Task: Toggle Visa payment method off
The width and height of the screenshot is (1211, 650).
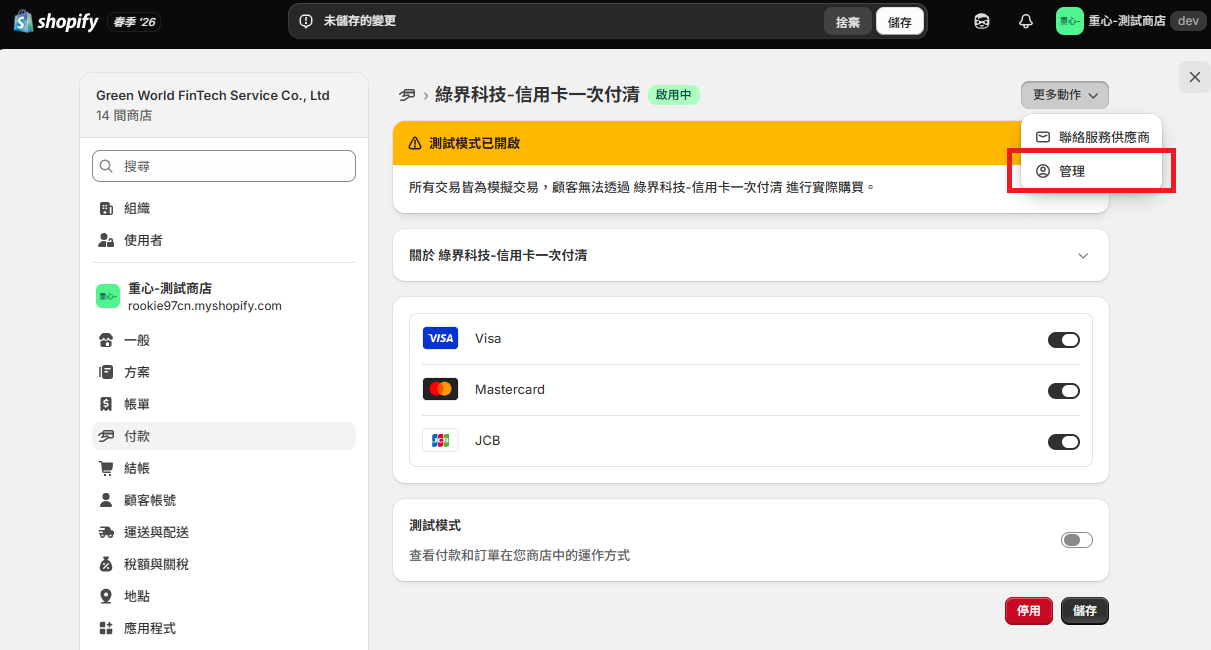Action: (x=1064, y=340)
